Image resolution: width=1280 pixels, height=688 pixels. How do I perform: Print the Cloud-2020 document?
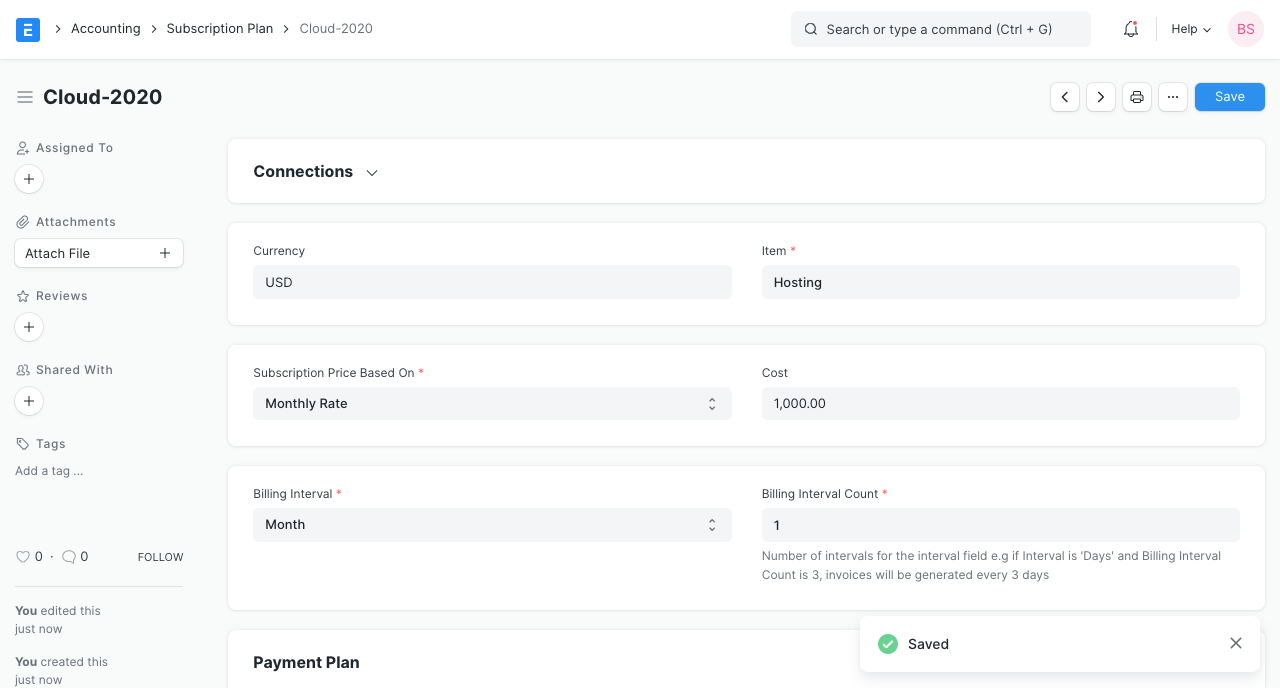pyautogui.click(x=1136, y=96)
